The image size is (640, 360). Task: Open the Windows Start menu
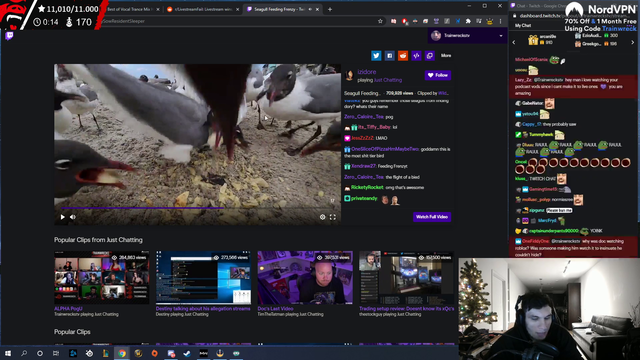coord(8,353)
